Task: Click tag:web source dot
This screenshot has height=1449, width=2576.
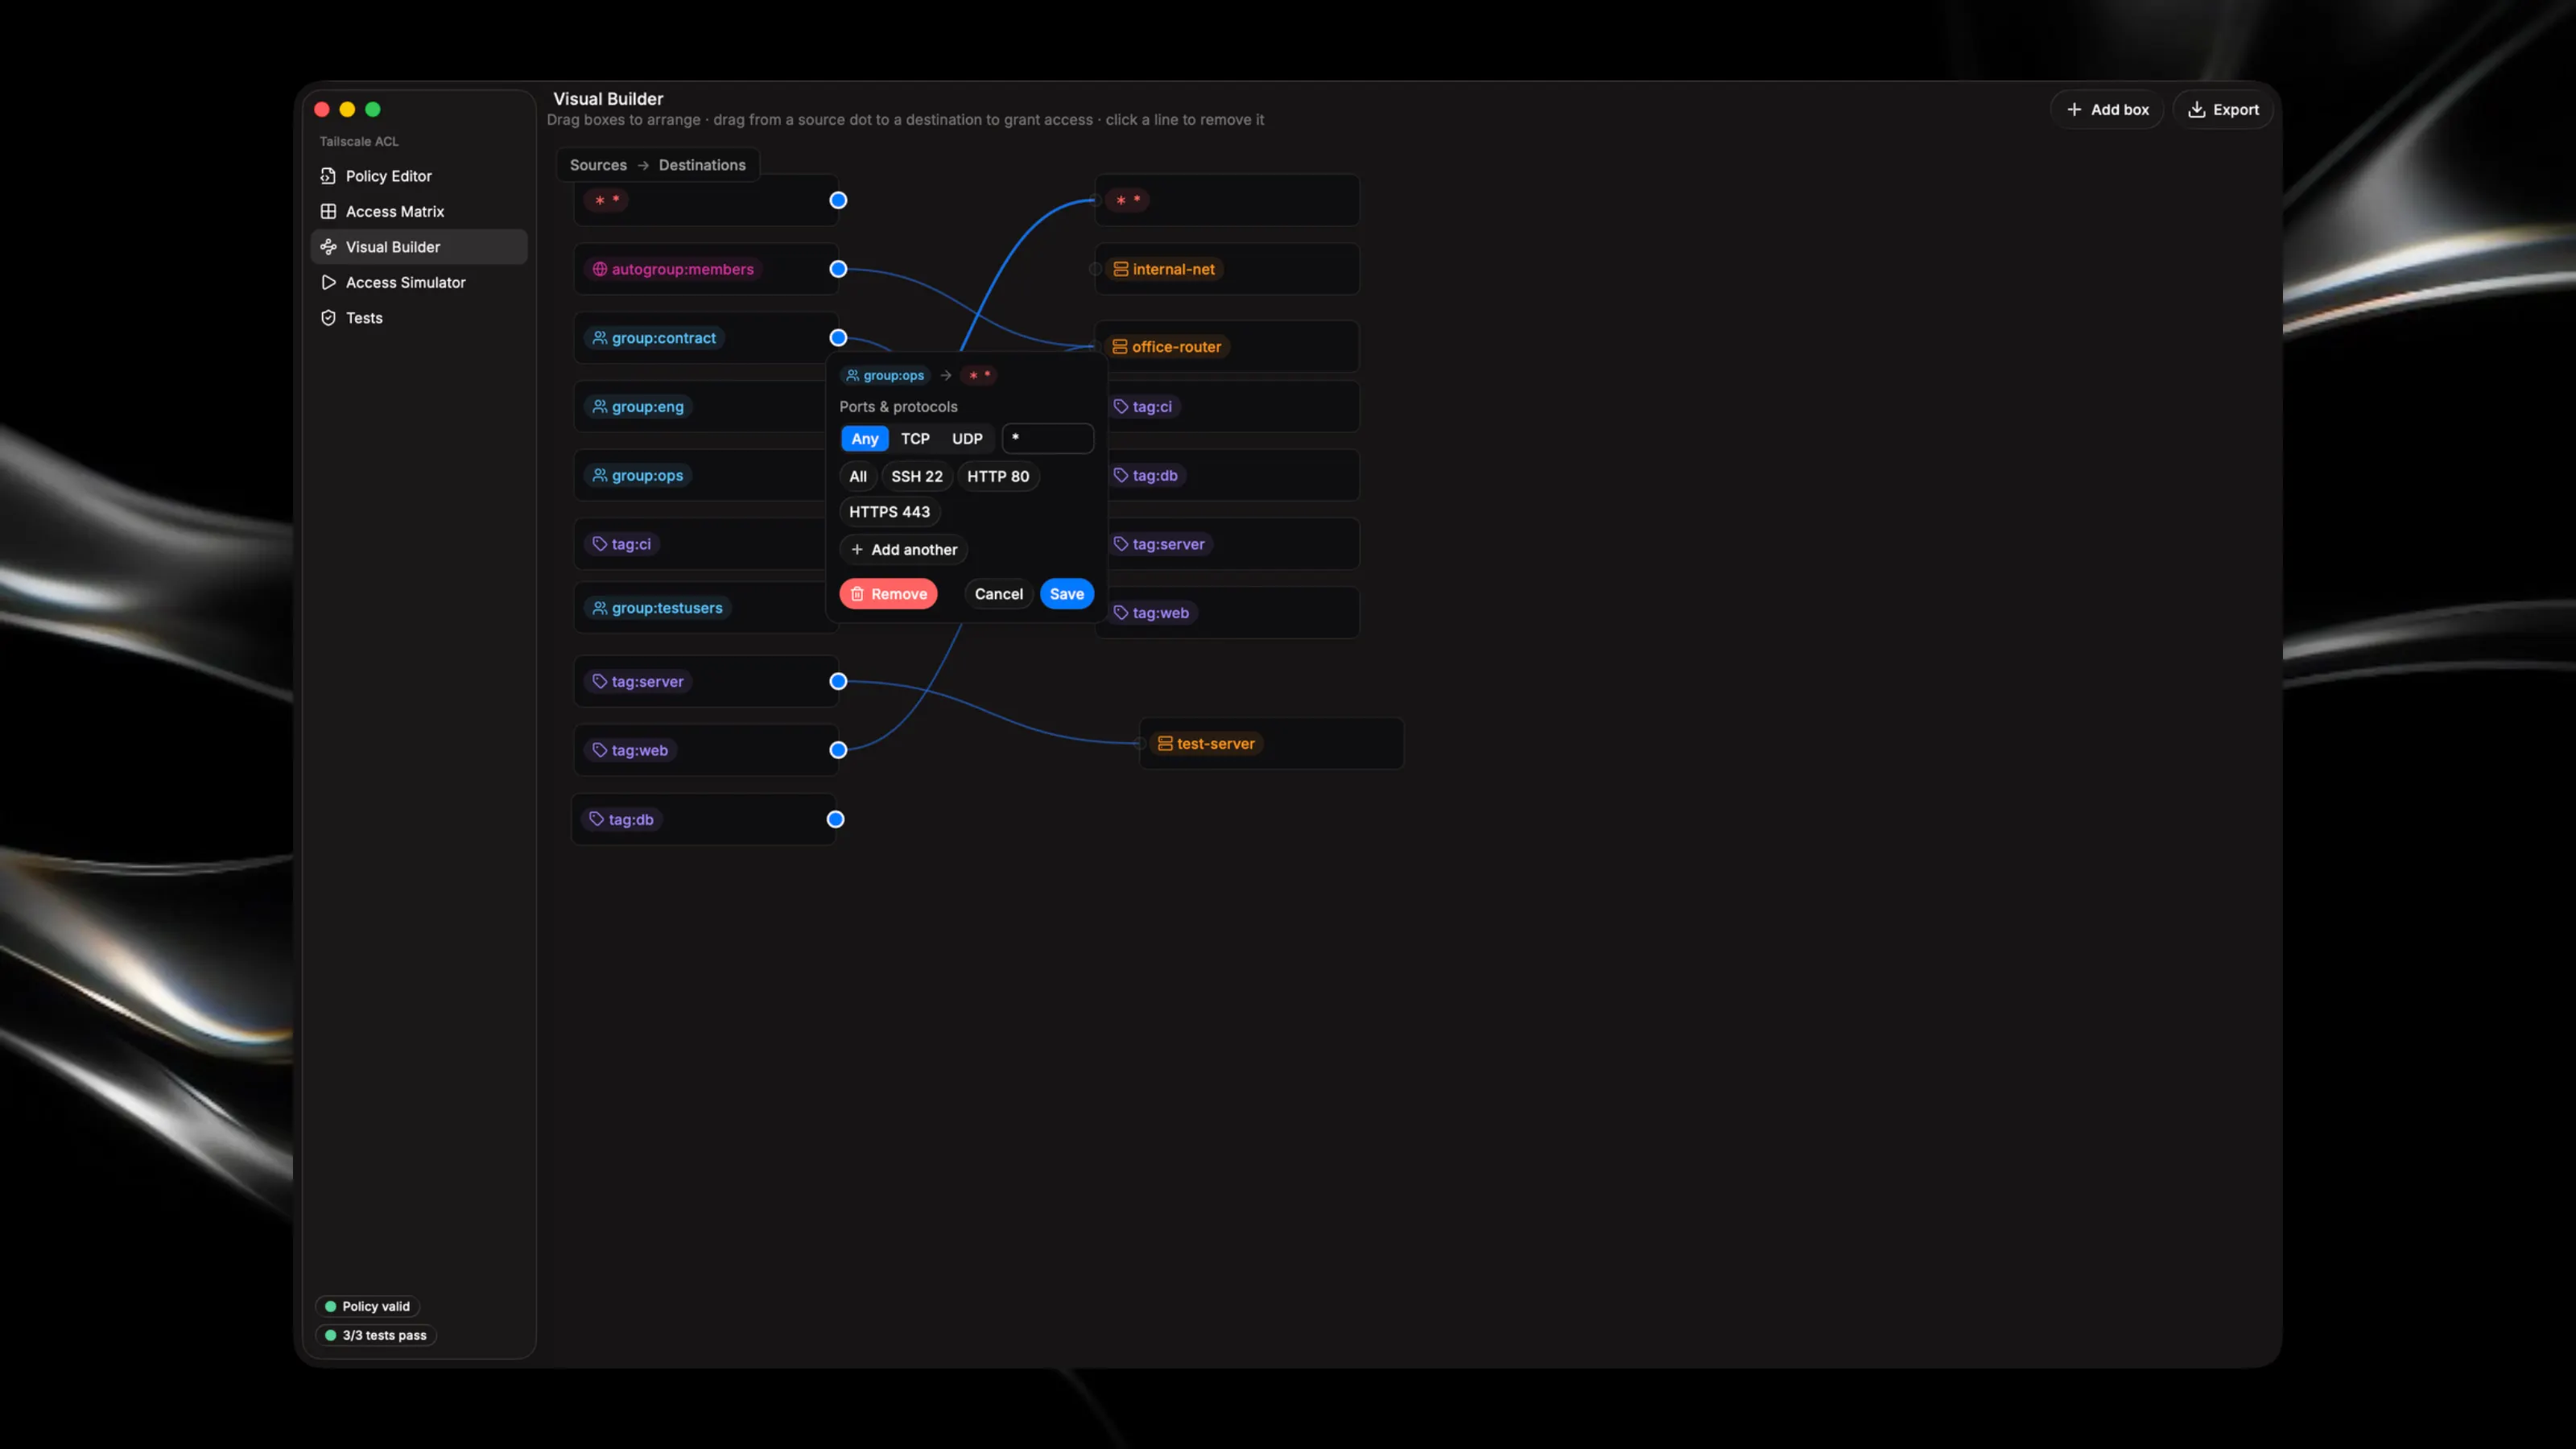Action: click(838, 750)
